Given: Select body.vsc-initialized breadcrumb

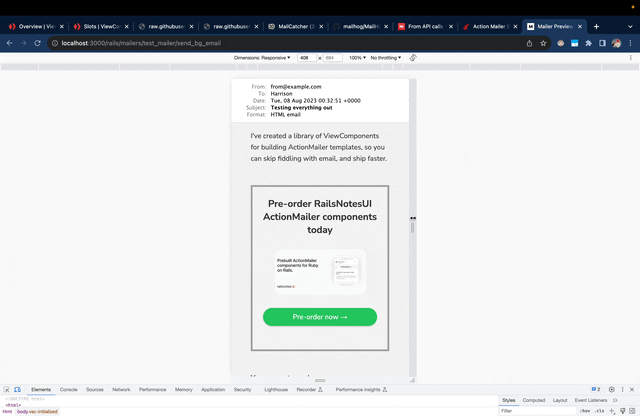Looking at the screenshot, I should pos(37,412).
